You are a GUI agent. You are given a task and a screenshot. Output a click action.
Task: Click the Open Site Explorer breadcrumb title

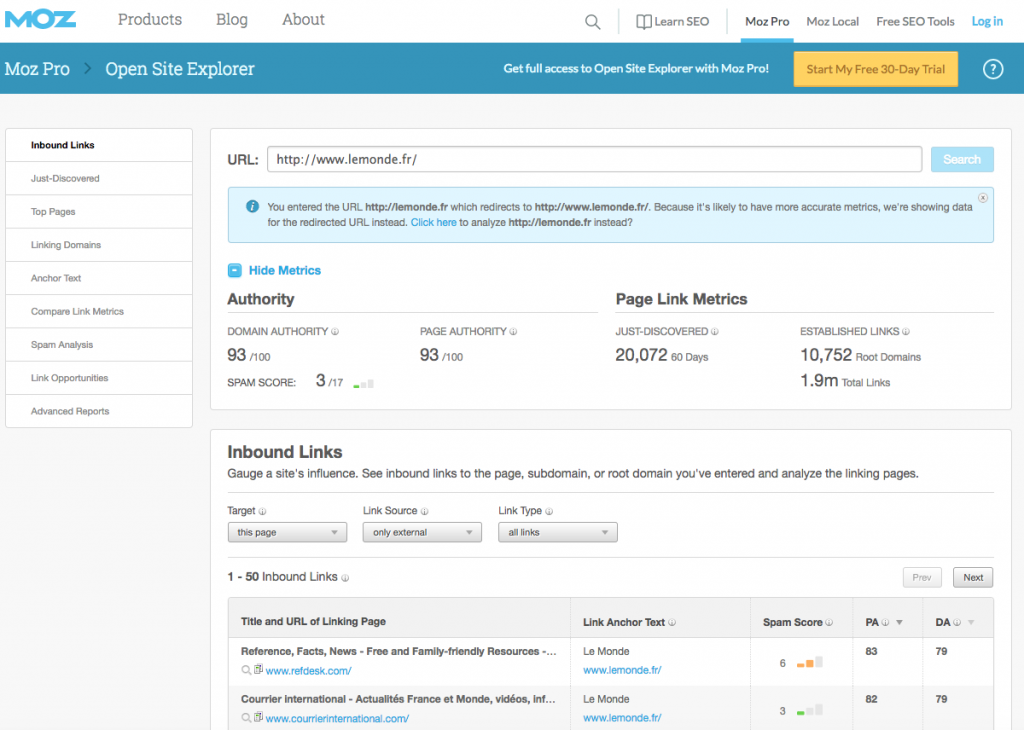180,69
